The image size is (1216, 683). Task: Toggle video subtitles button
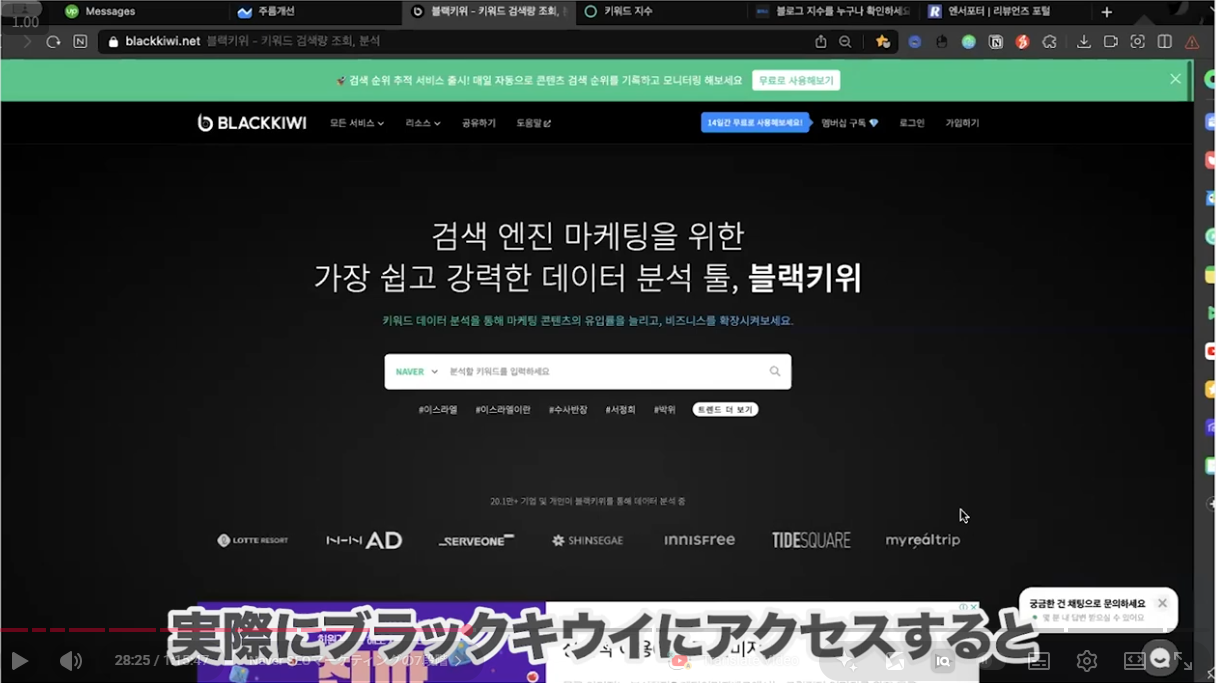[1039, 661]
